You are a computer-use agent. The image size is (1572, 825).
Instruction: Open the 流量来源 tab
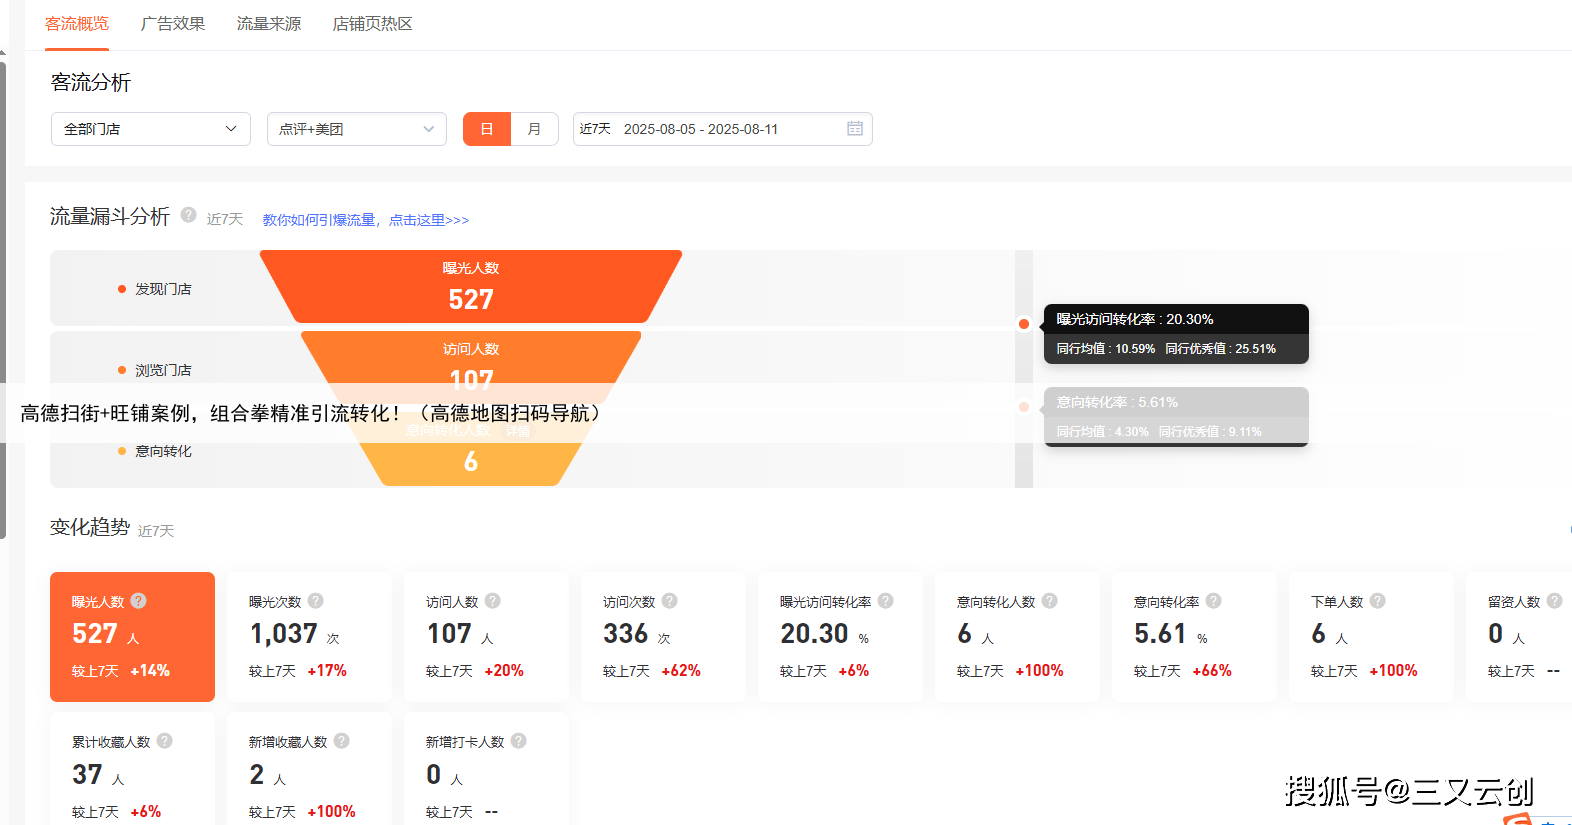tap(269, 24)
